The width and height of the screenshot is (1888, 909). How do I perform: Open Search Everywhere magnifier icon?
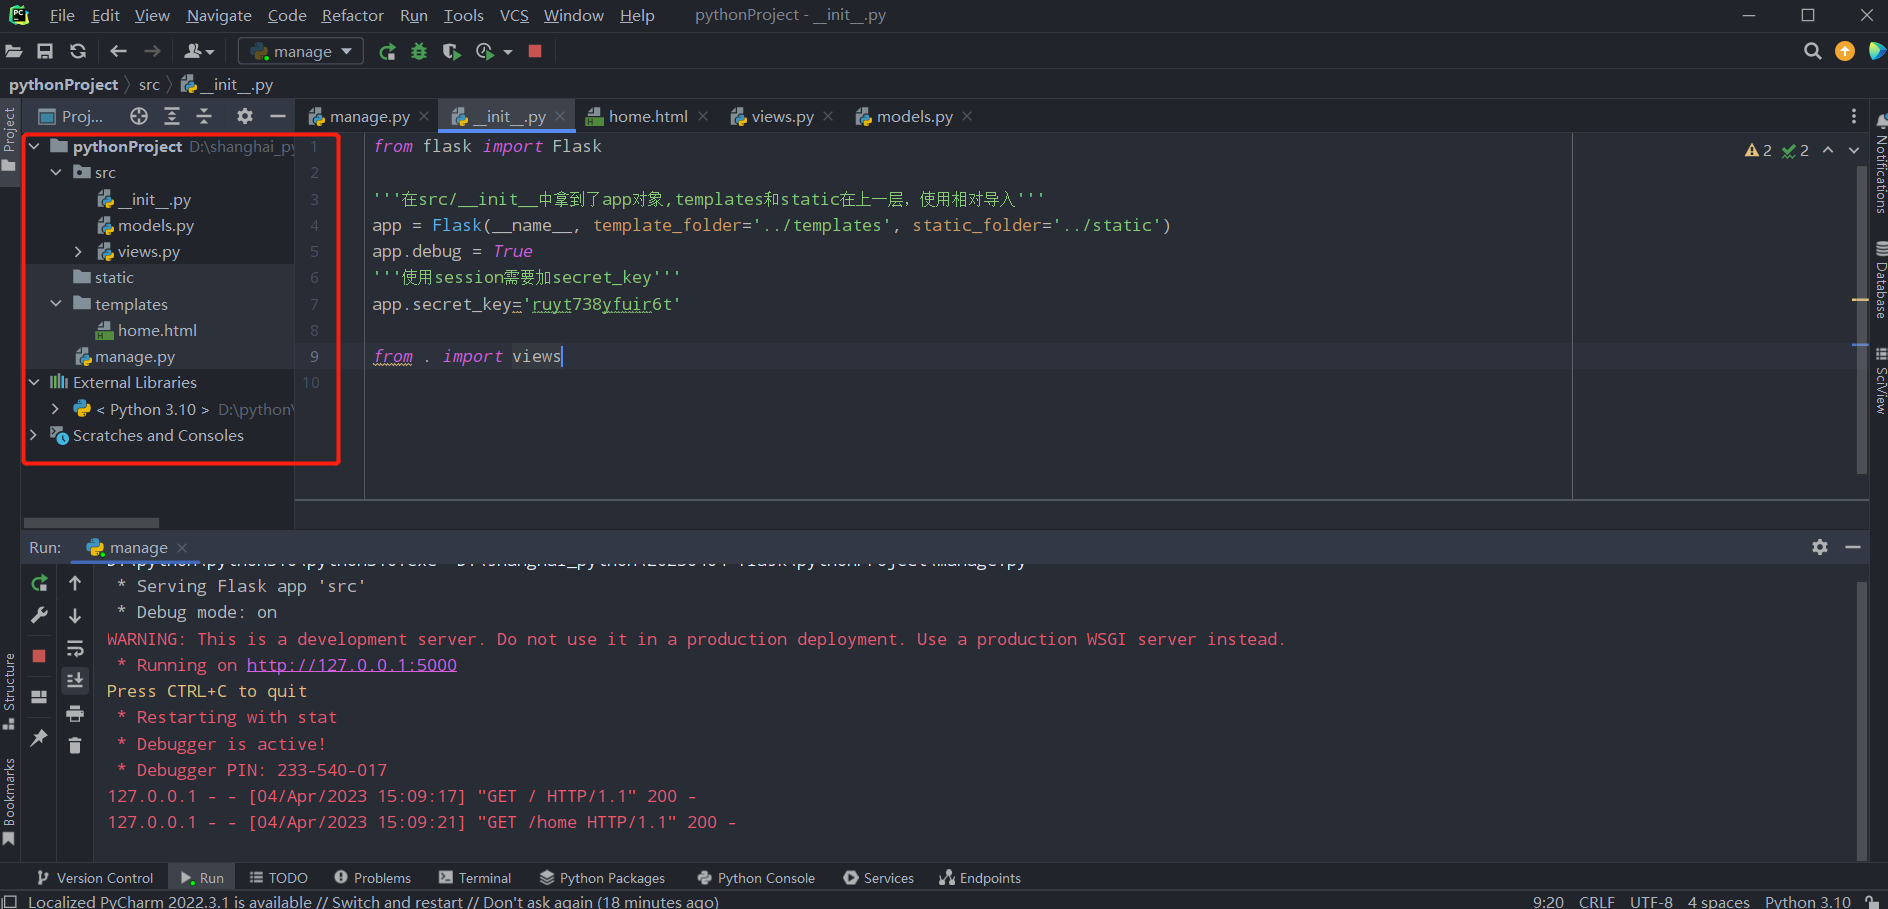[1812, 51]
